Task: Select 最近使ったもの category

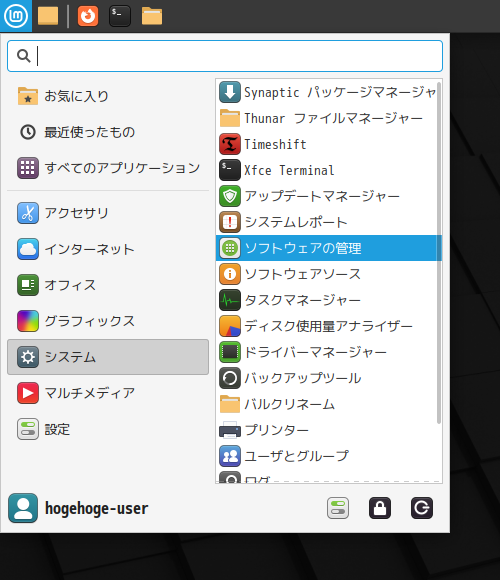Action: pyautogui.click(x=108, y=132)
